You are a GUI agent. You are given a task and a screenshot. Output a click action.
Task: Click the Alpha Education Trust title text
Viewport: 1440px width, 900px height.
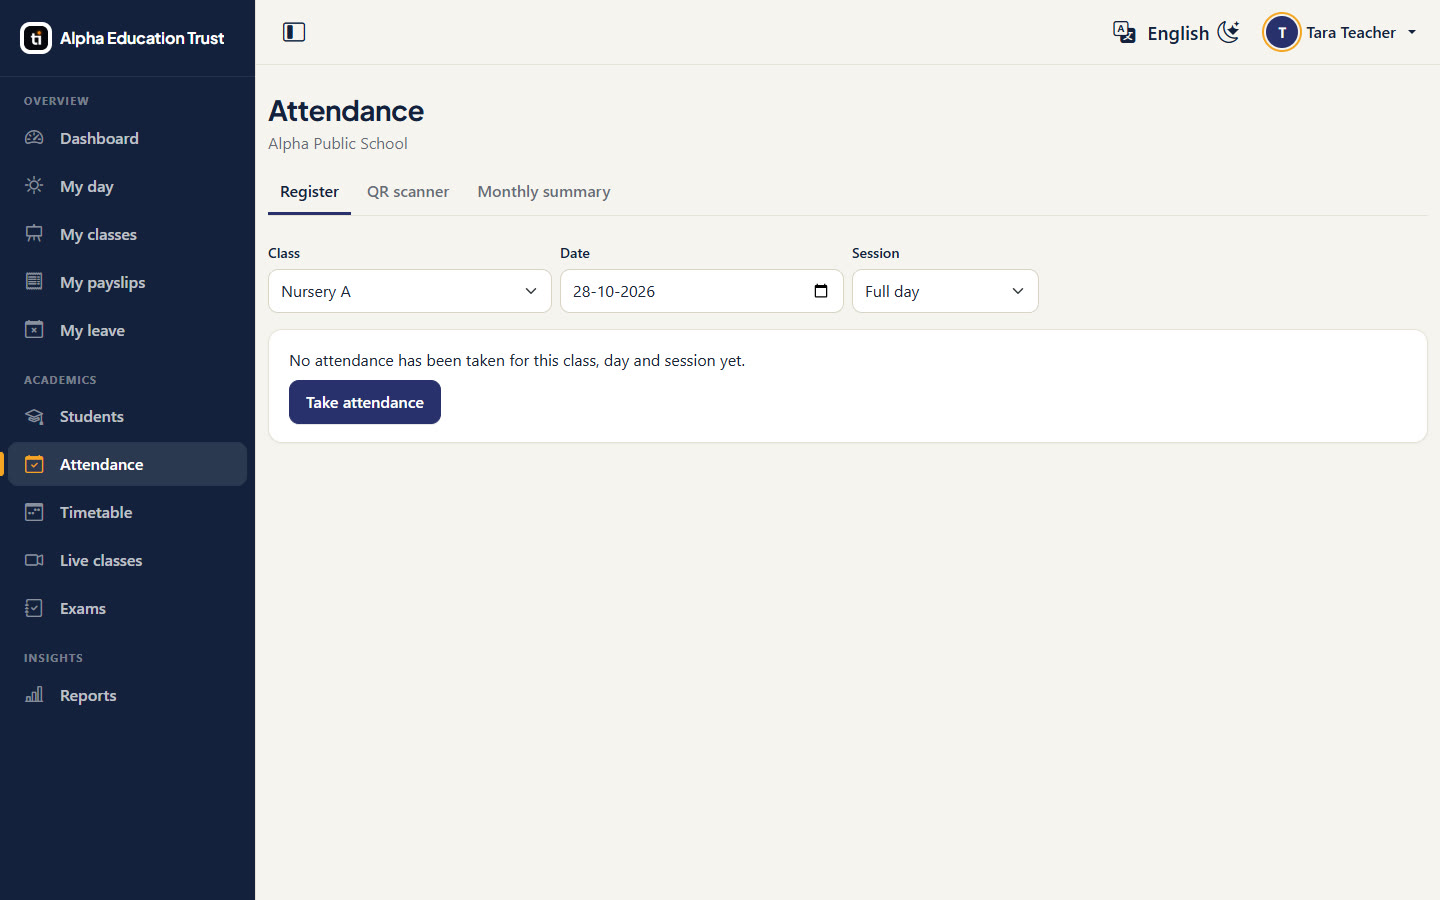(142, 38)
